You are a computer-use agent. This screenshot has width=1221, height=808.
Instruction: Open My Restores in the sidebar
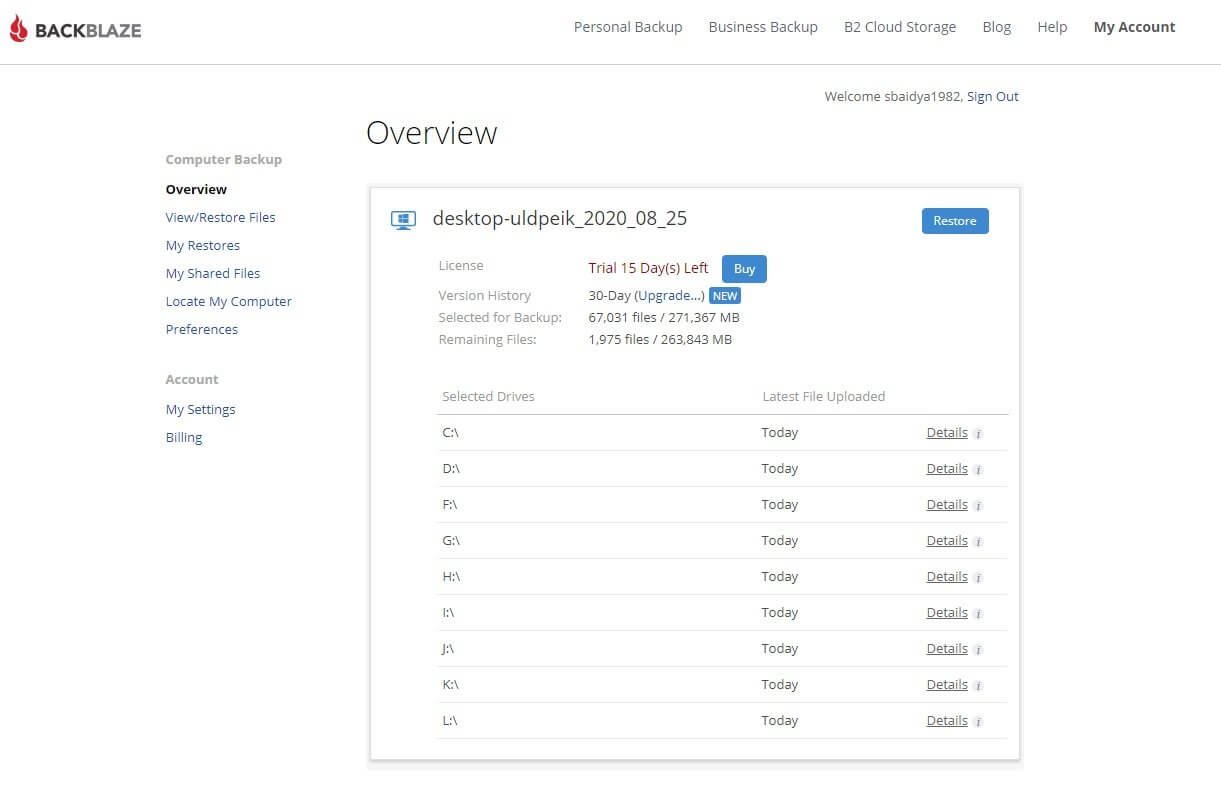tap(203, 245)
